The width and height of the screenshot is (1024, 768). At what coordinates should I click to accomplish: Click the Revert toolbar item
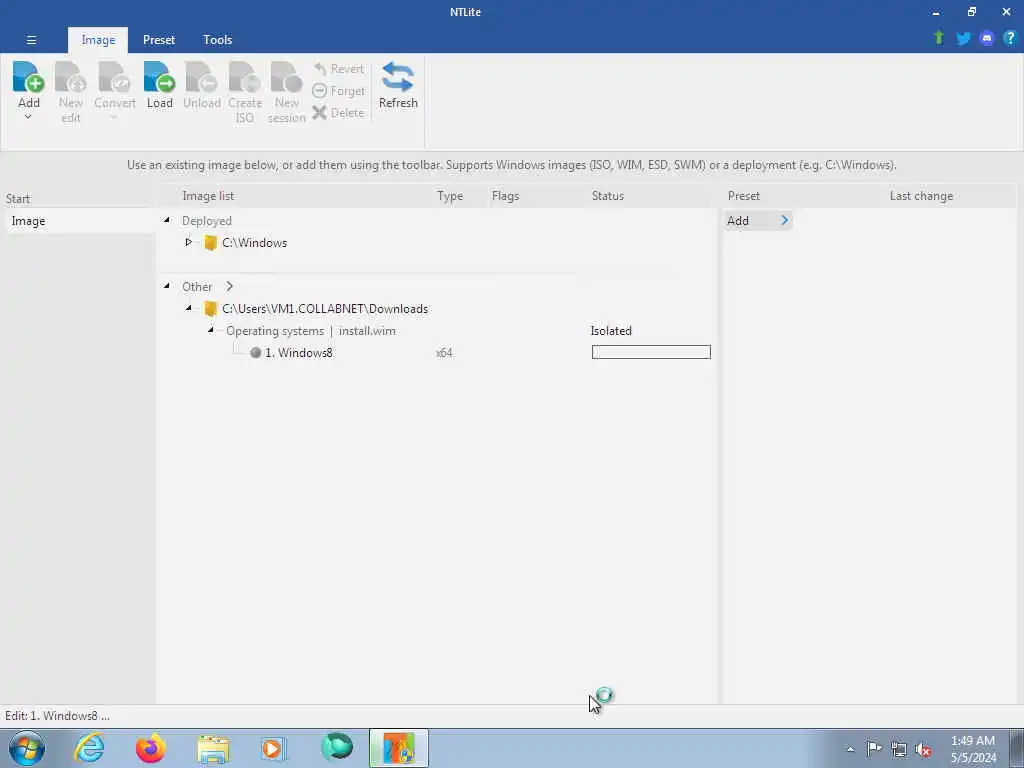338,69
